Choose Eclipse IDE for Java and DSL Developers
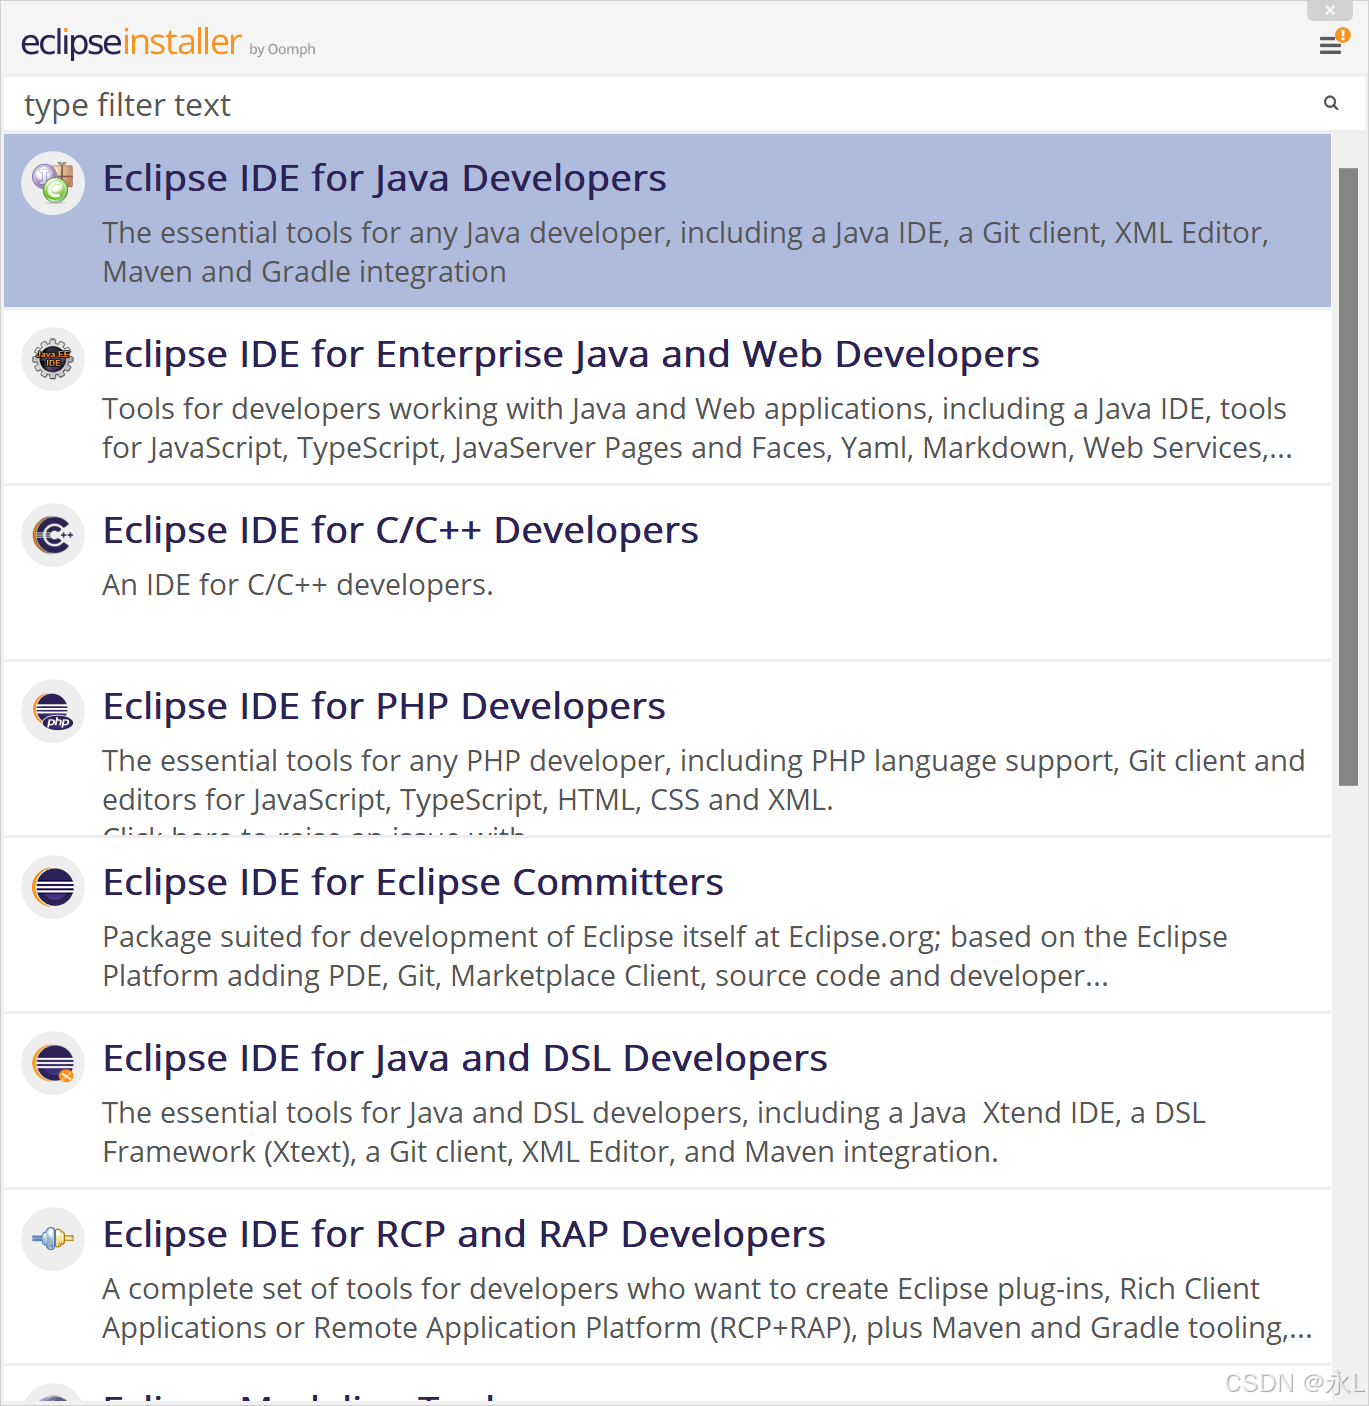The height and width of the screenshot is (1406, 1369). [x=464, y=1058]
